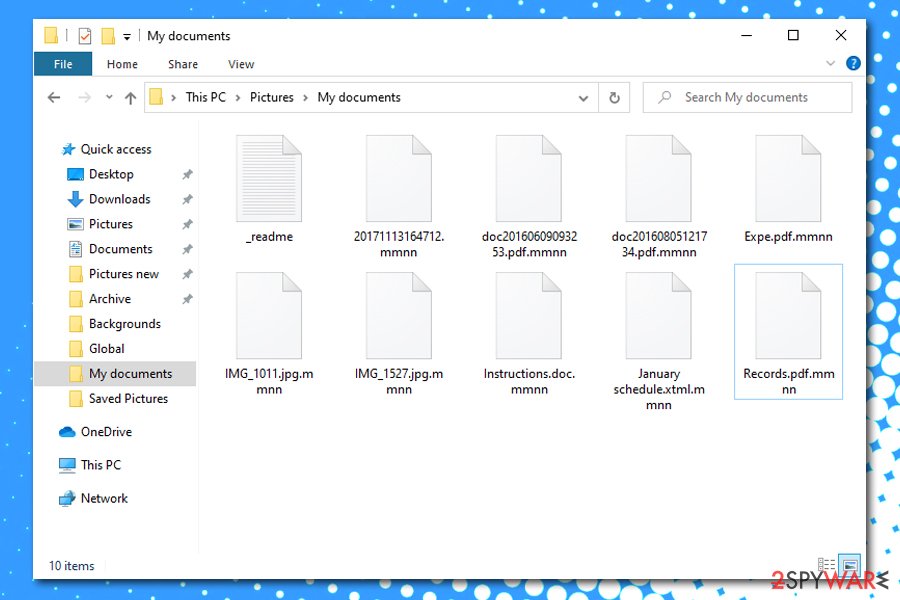The image size is (900, 600).
Task: Focus the Search My documents field
Action: tap(747, 98)
